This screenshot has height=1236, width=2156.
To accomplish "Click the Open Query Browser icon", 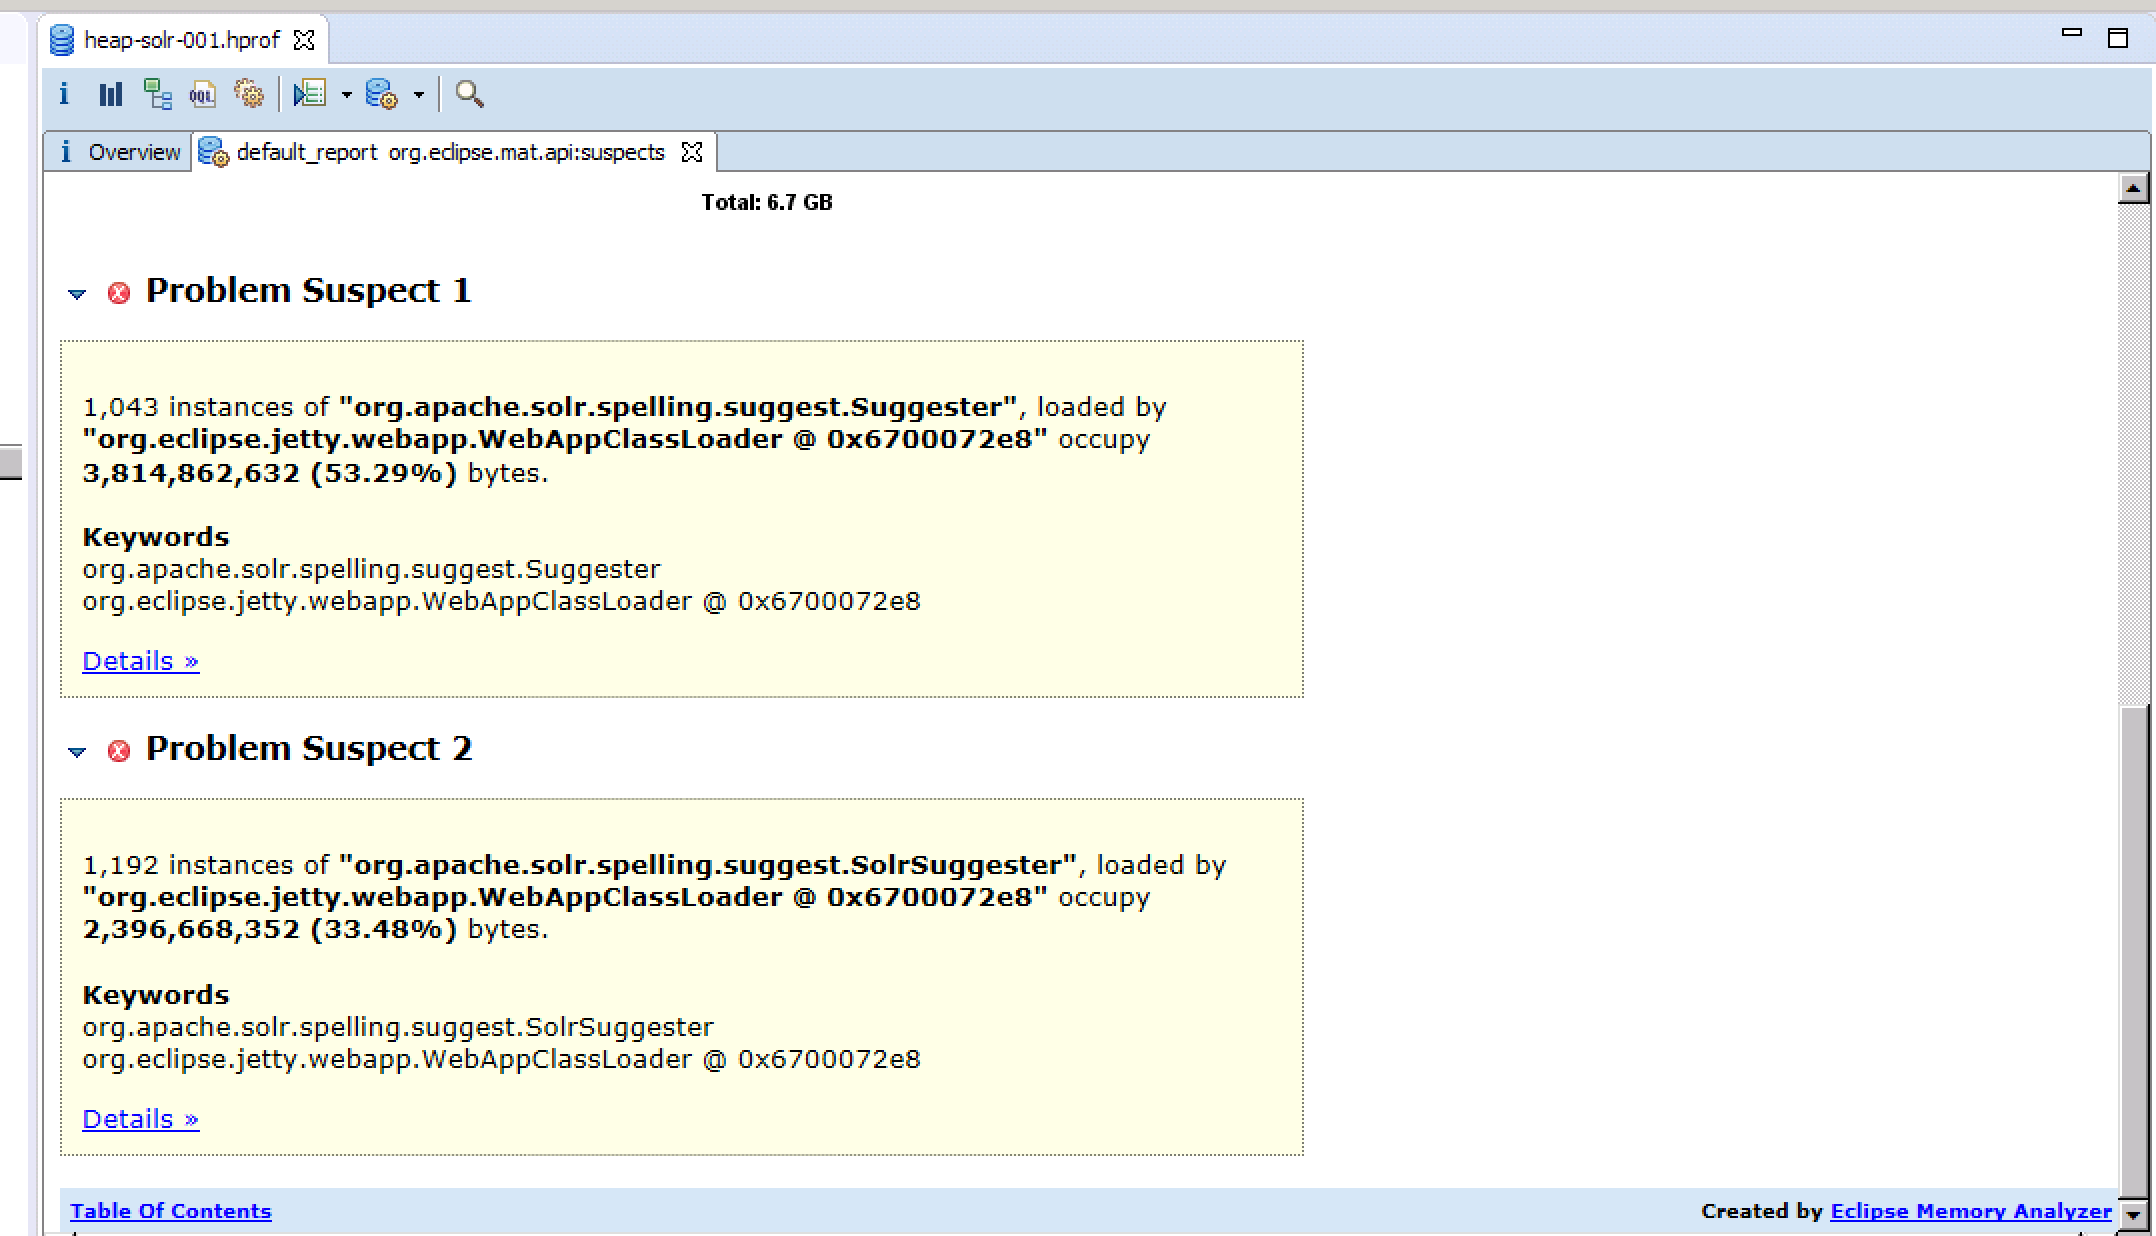I will point(382,94).
